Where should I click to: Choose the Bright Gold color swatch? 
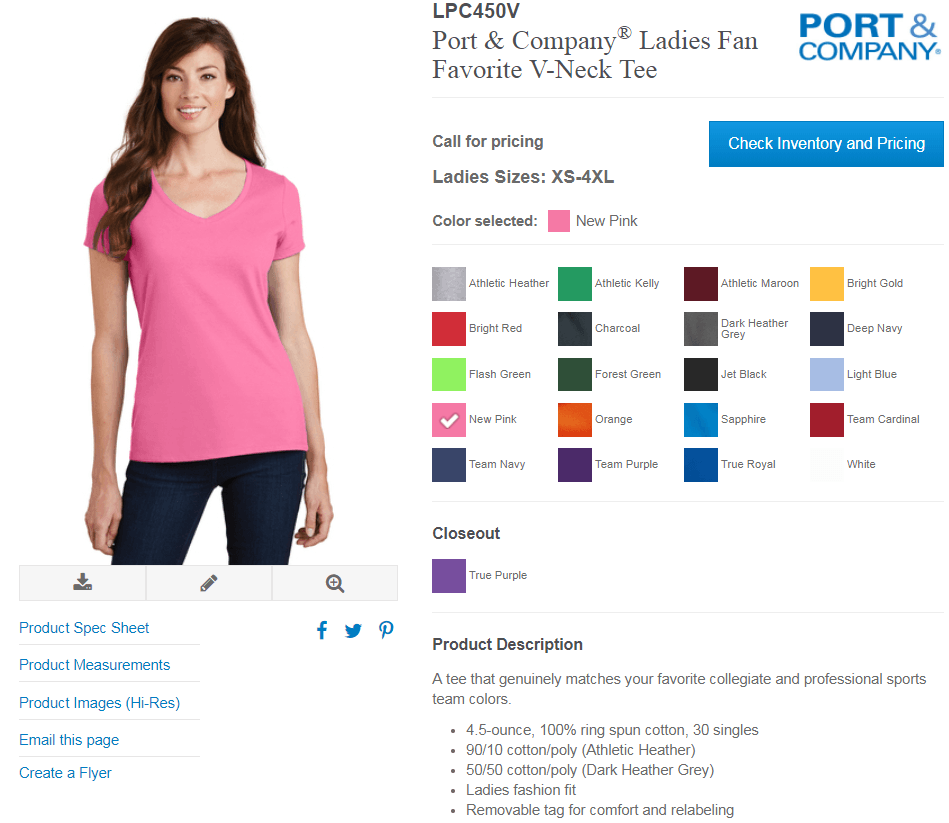click(x=827, y=284)
